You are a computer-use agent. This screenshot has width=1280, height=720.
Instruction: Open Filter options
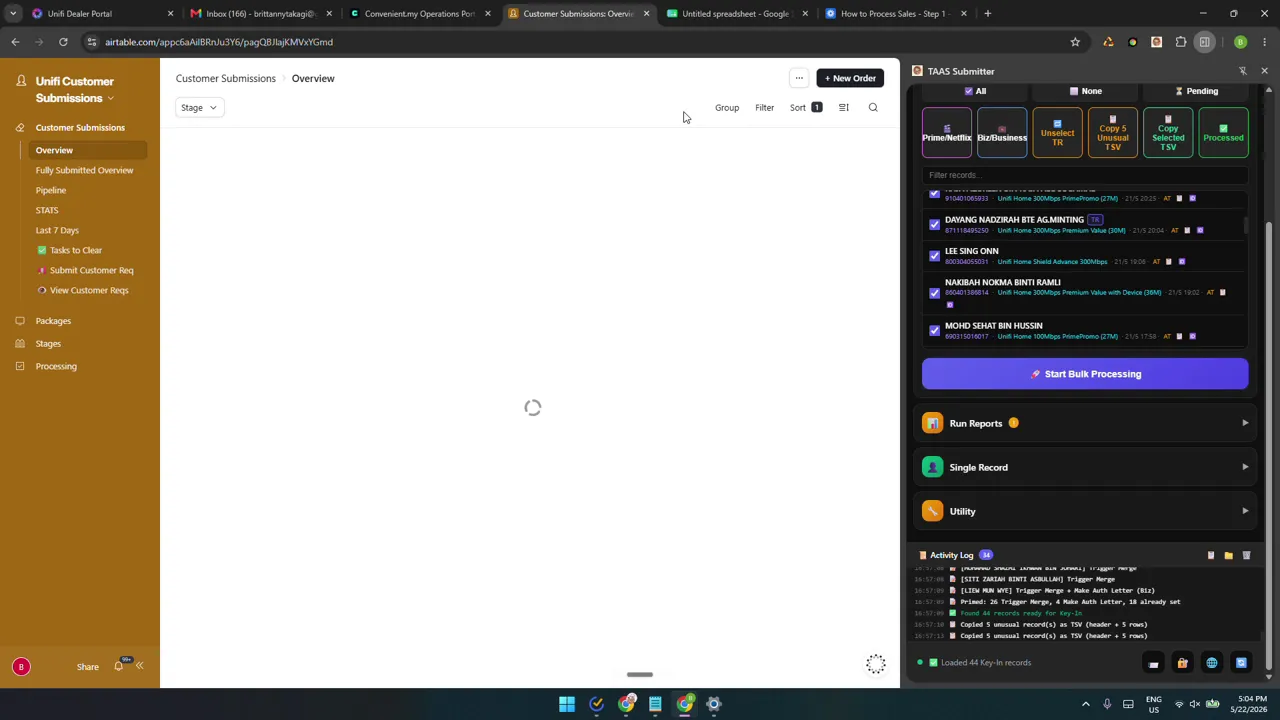(x=764, y=107)
